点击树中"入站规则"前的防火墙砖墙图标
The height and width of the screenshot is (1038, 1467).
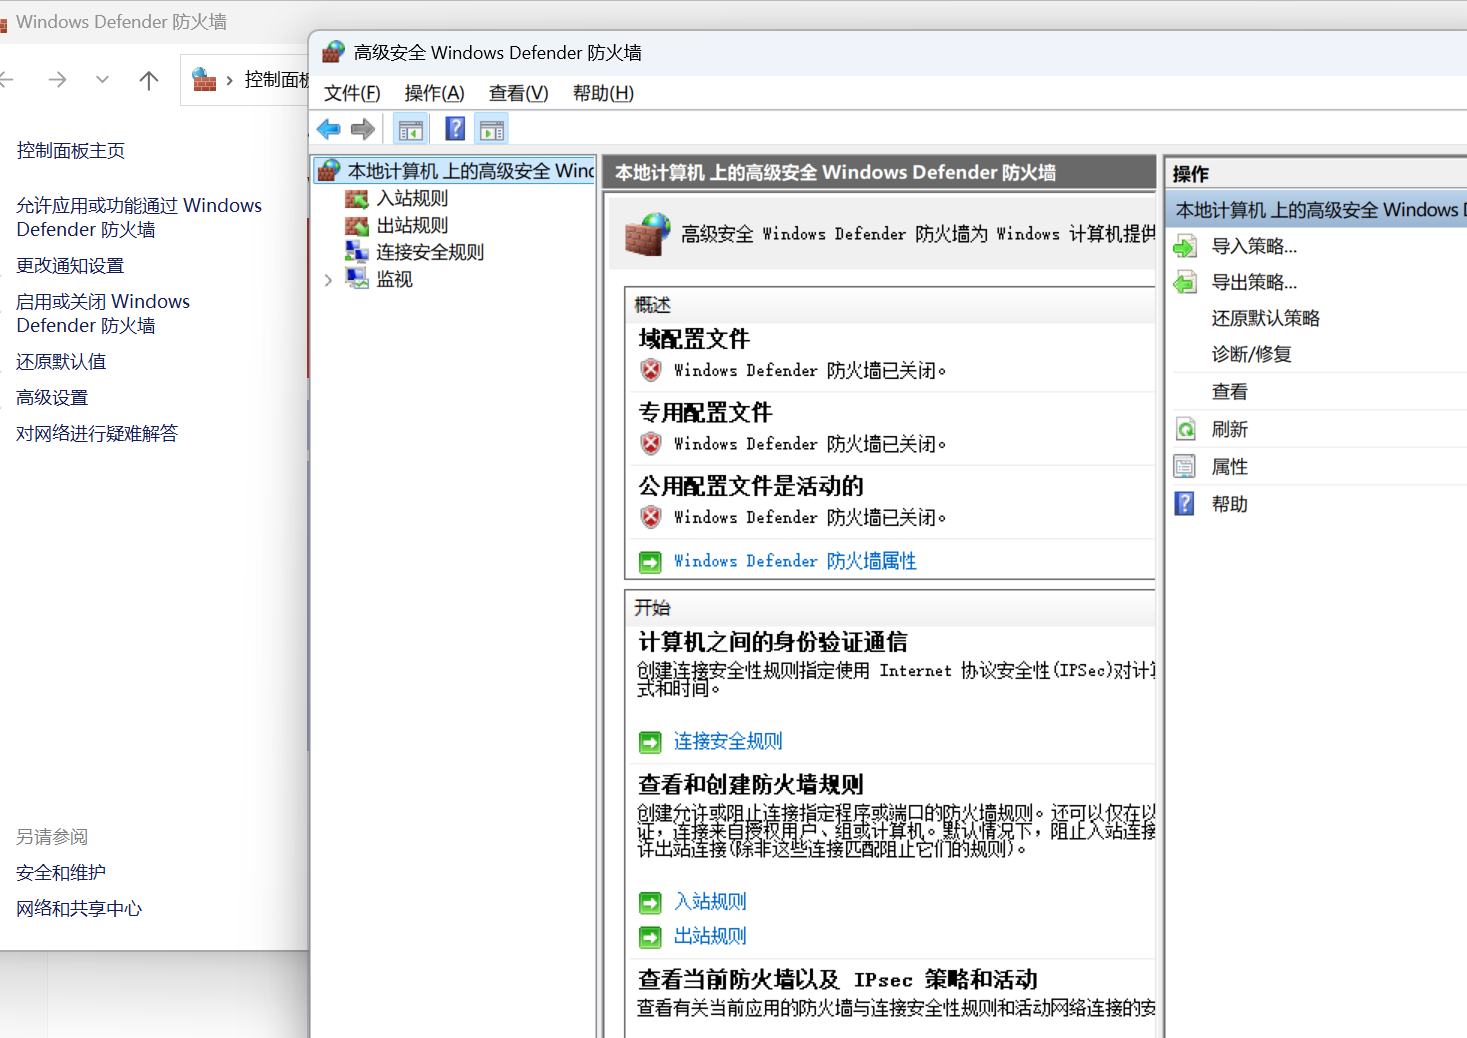357,198
